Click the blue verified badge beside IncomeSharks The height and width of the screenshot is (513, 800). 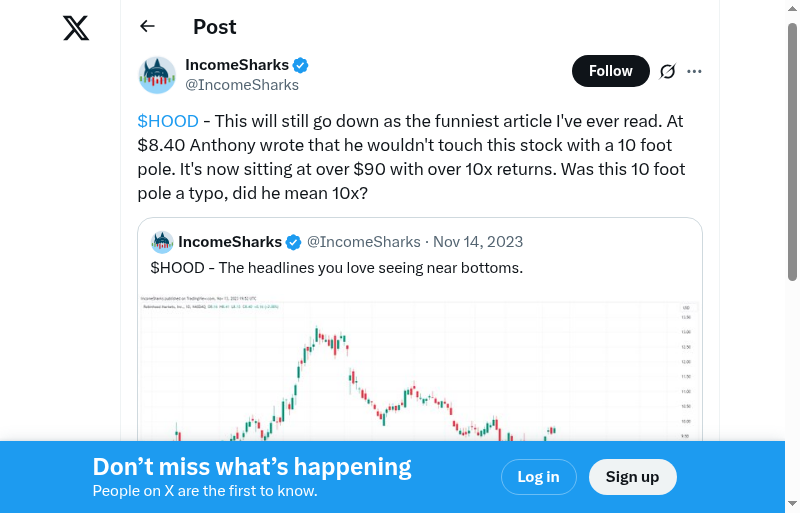[x=300, y=65]
